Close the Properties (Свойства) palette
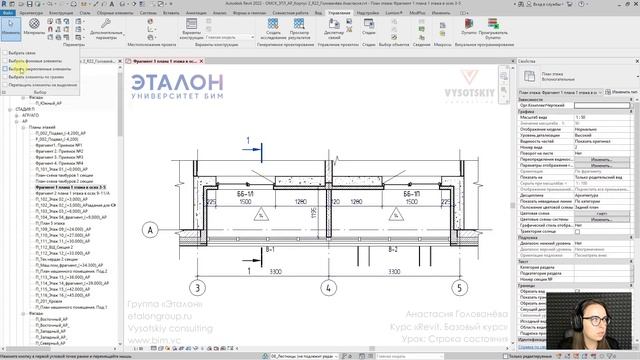This screenshot has width=640, height=360. [637, 61]
